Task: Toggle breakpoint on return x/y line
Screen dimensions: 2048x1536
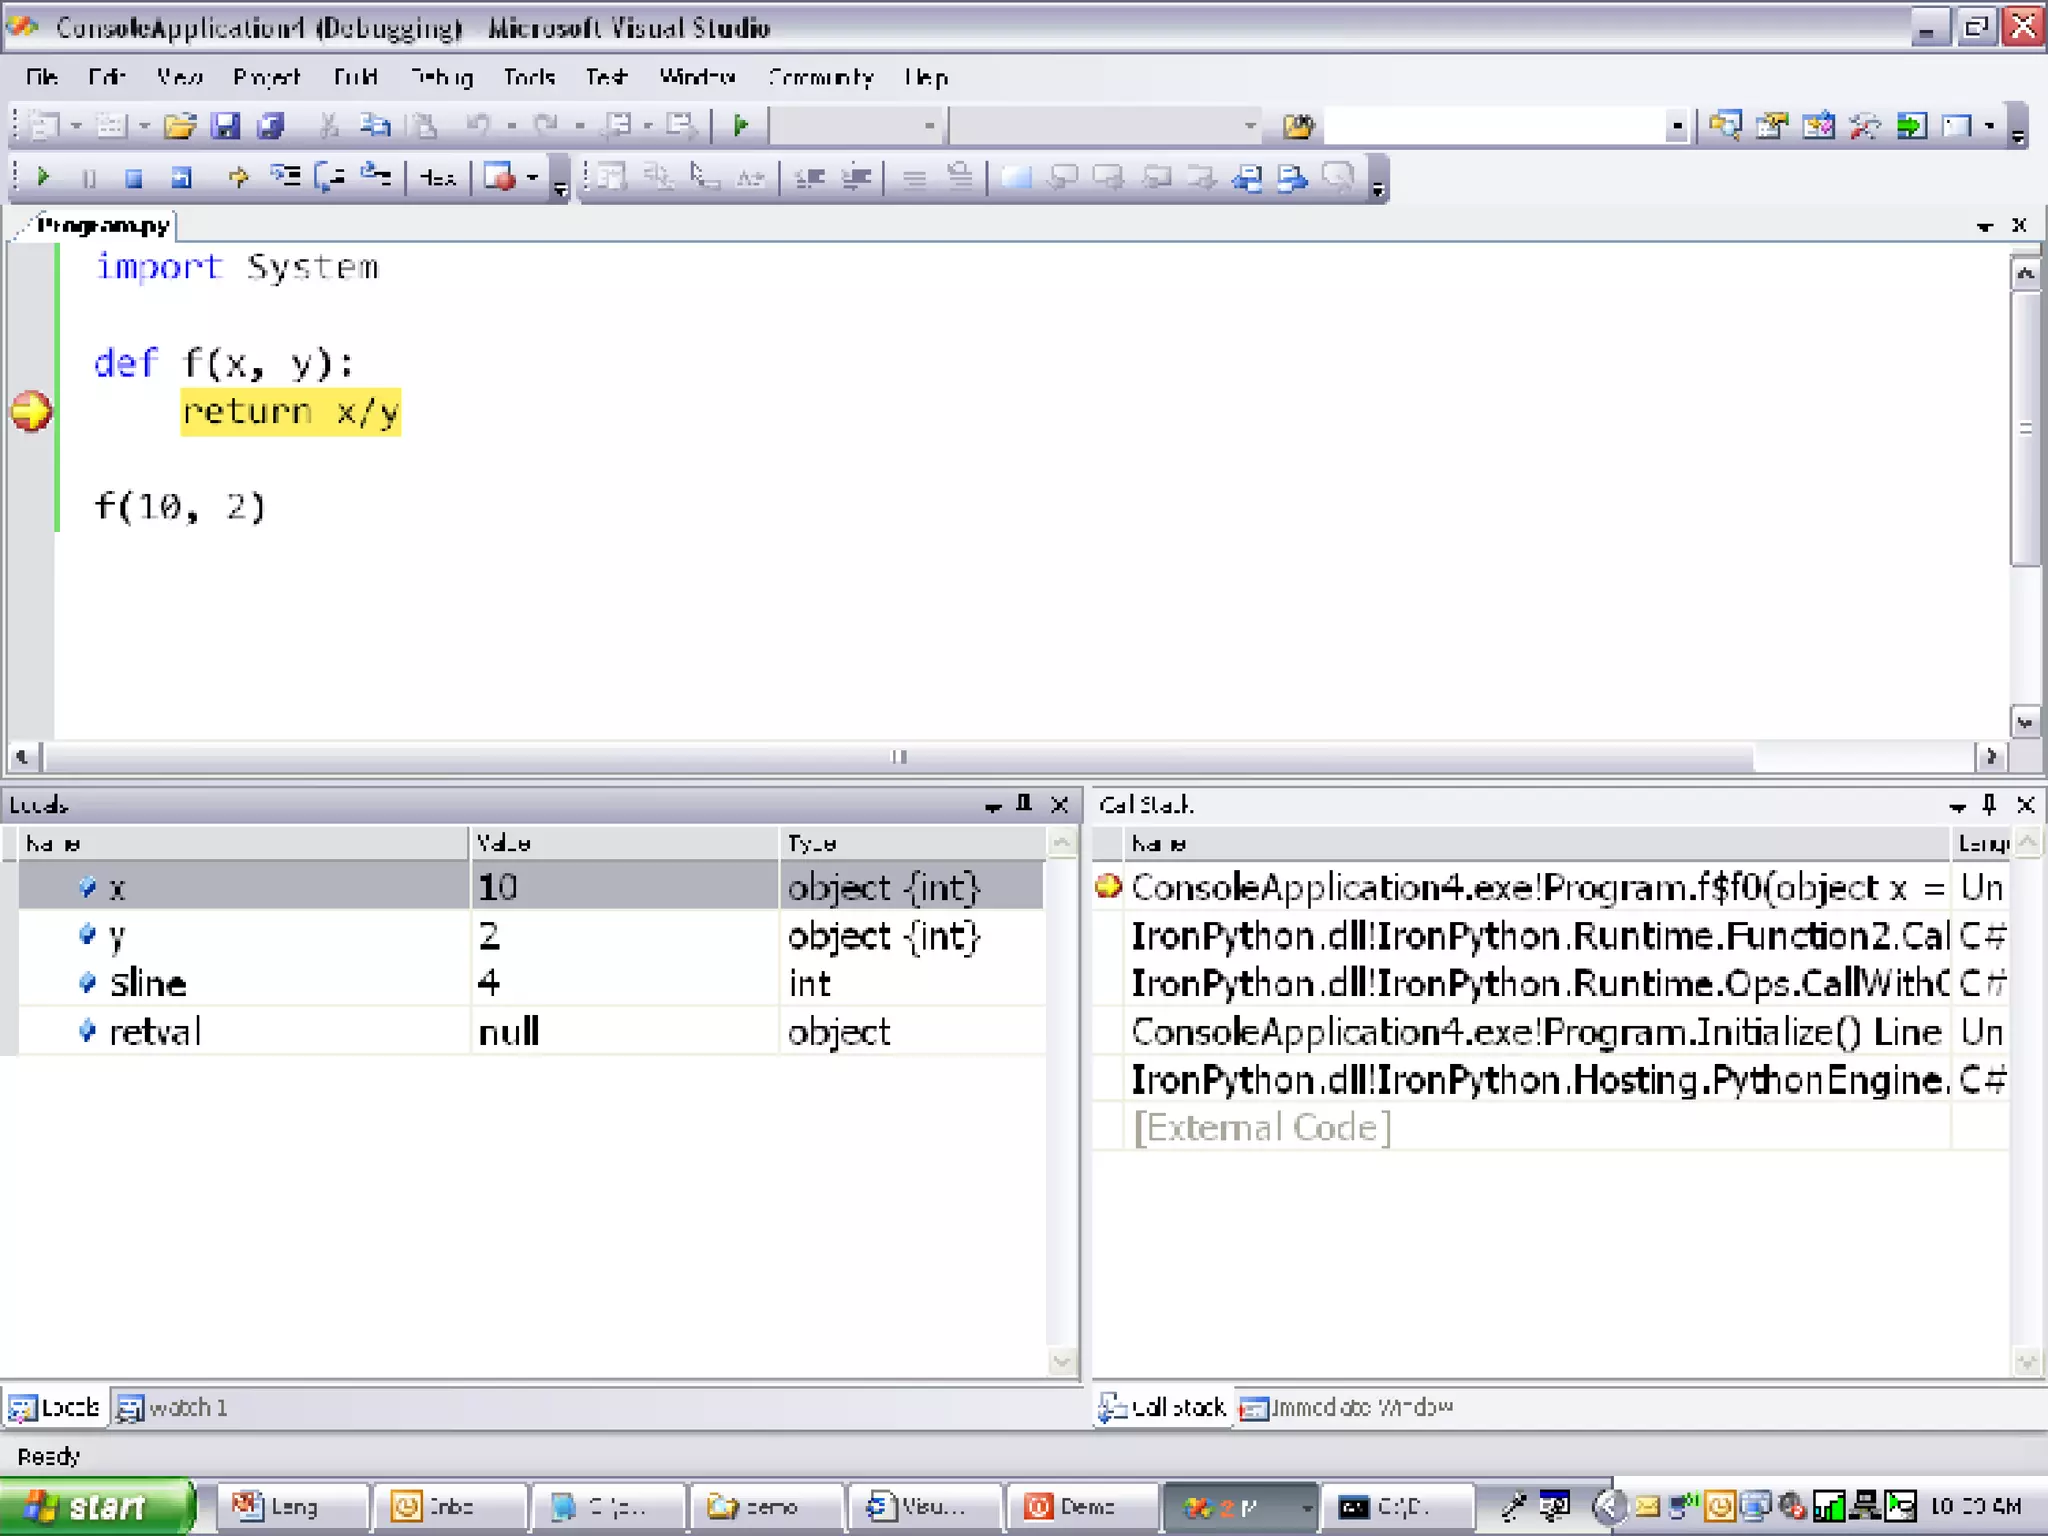Action: [30, 411]
